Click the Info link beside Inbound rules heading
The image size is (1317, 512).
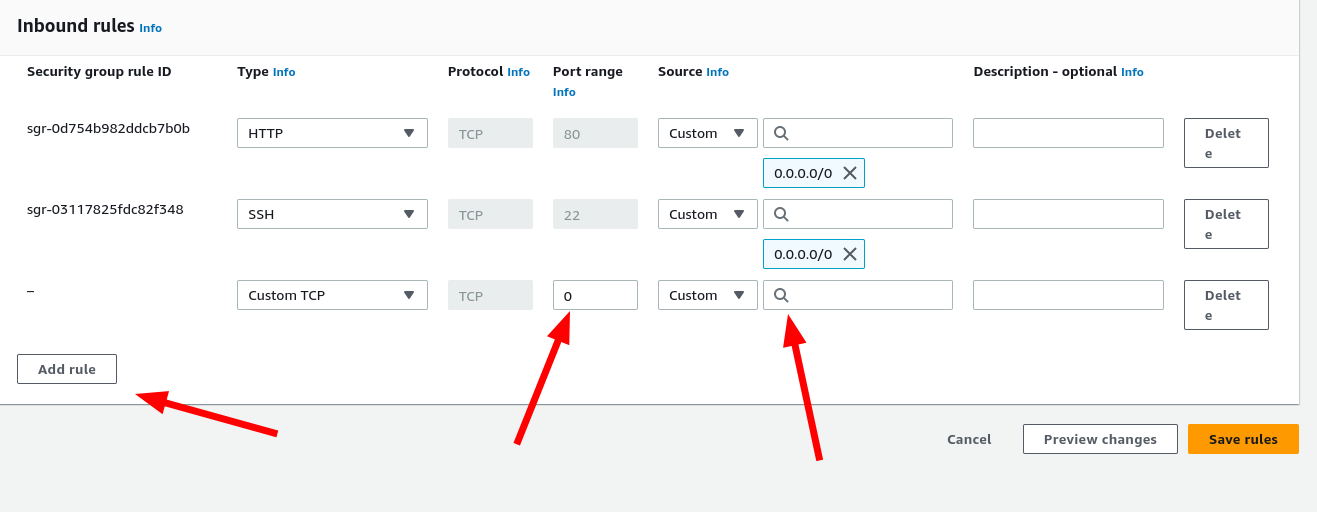[x=150, y=28]
